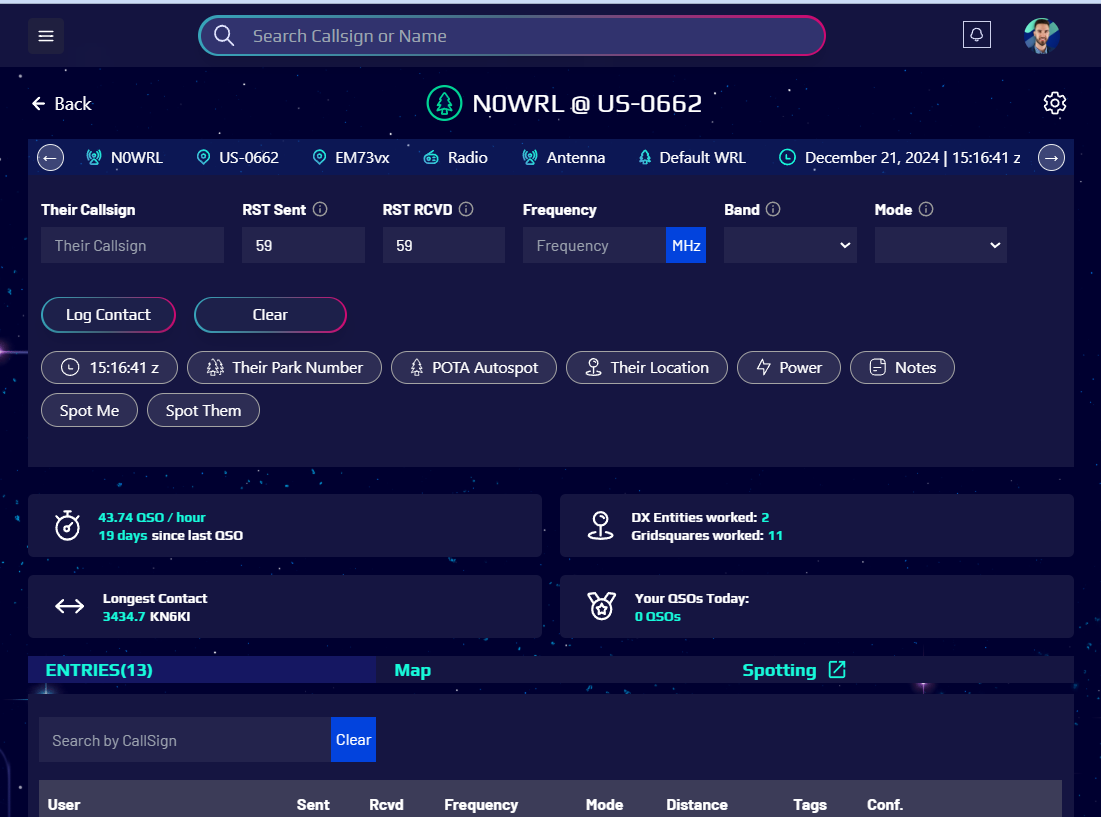Click the Frequency column header
Viewport: 1101px width, 817px height.
pos(481,804)
